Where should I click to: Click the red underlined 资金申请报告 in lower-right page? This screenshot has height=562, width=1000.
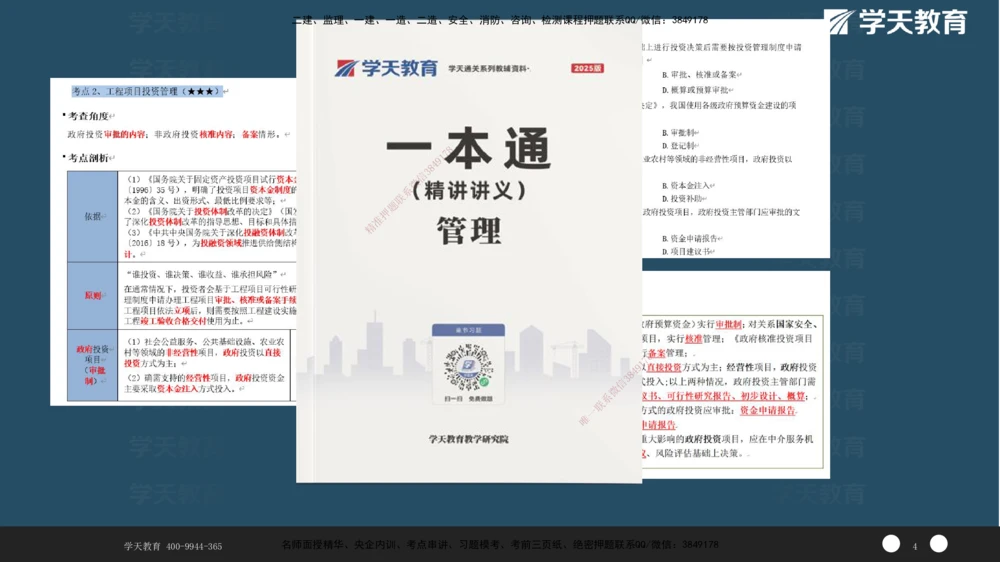(767, 411)
